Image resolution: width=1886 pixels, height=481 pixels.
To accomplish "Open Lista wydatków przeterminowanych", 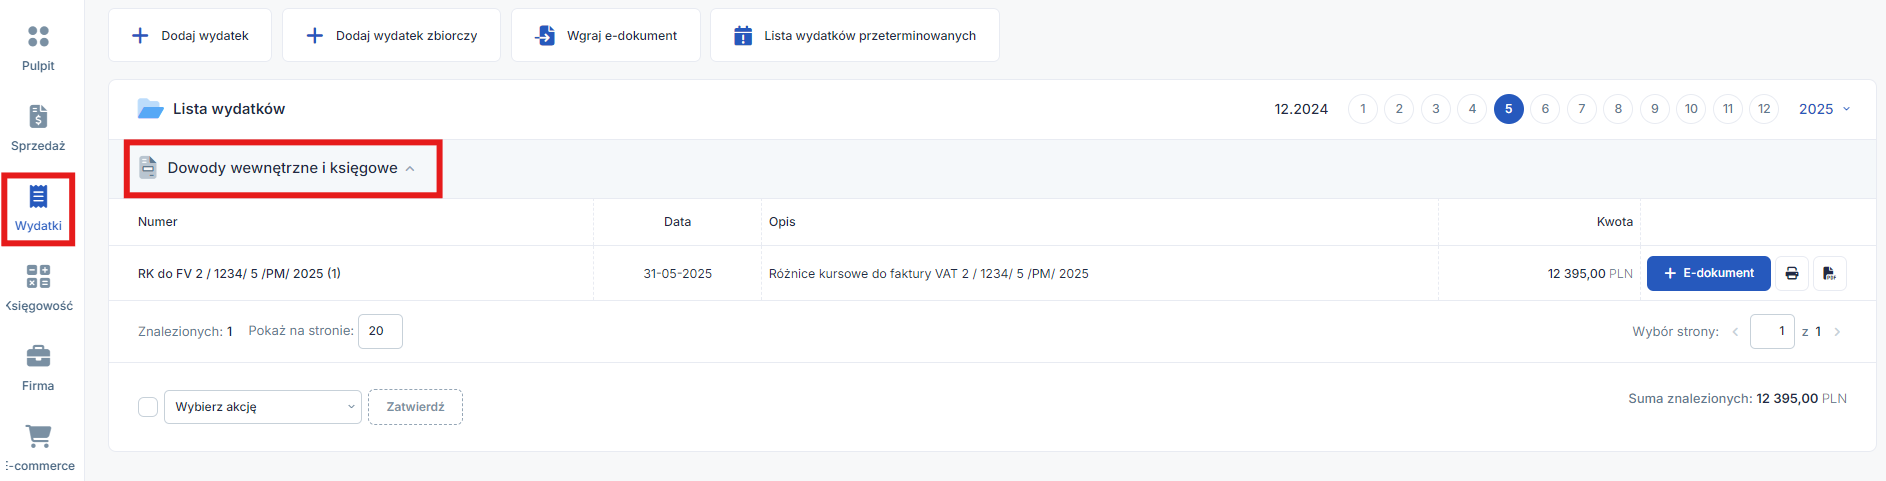I will (x=855, y=35).
